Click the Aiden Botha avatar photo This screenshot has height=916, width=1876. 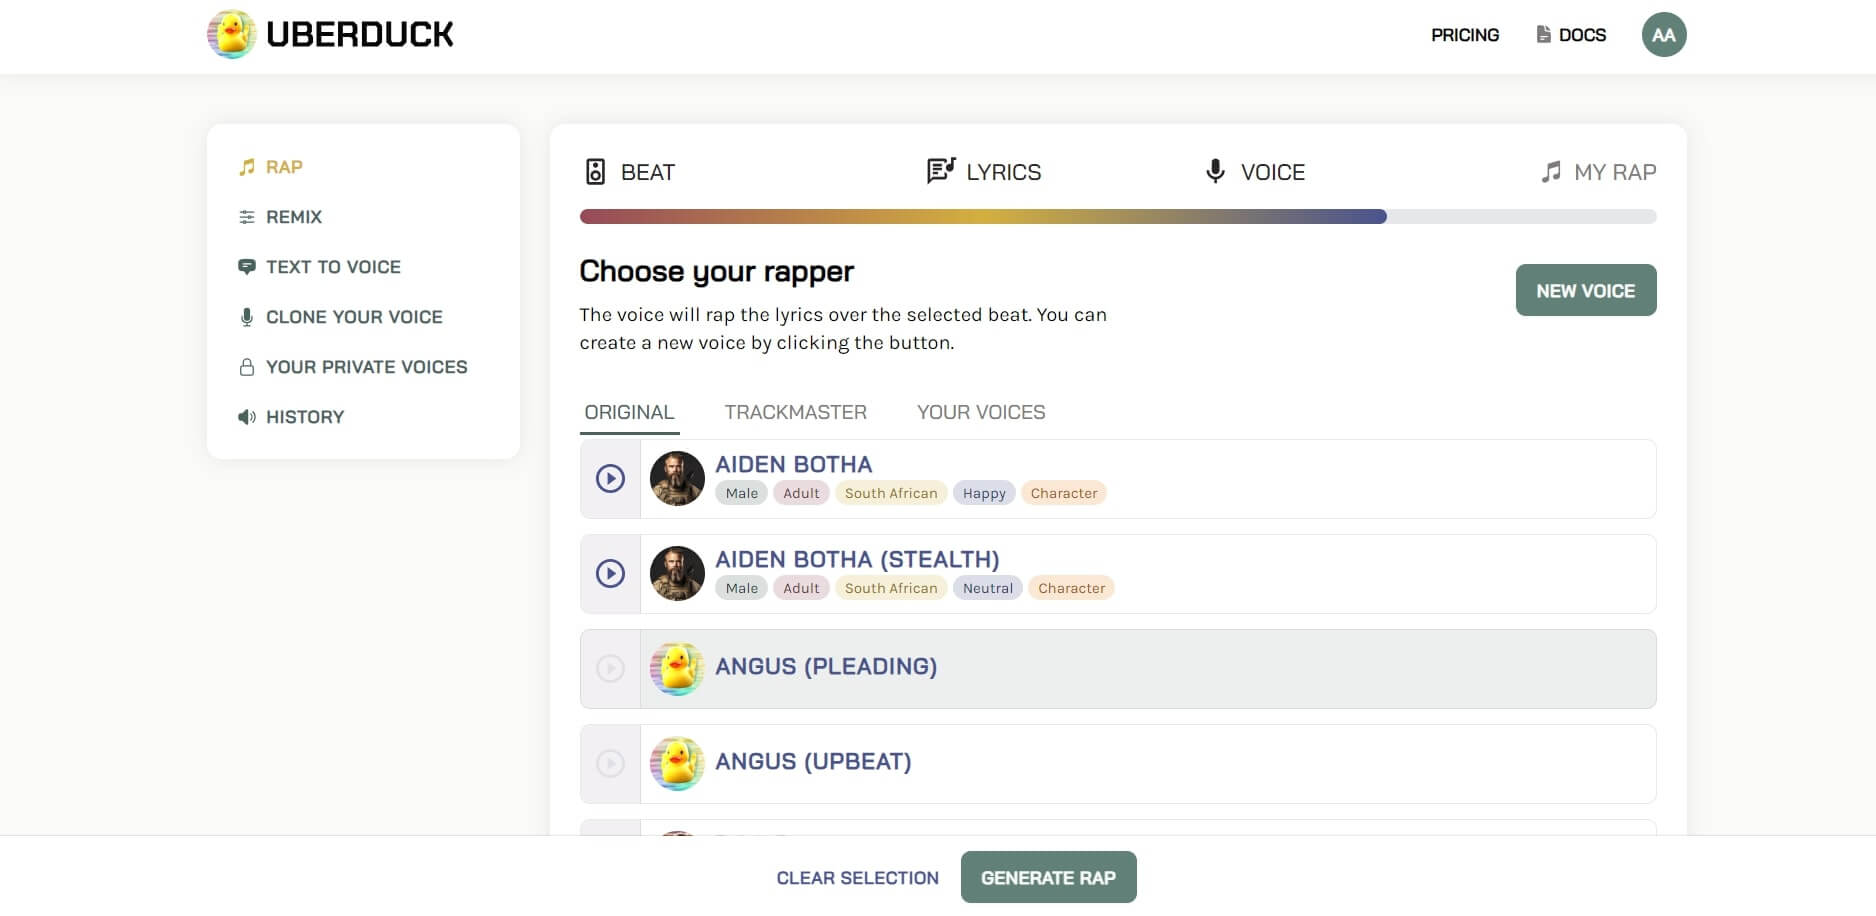(677, 478)
